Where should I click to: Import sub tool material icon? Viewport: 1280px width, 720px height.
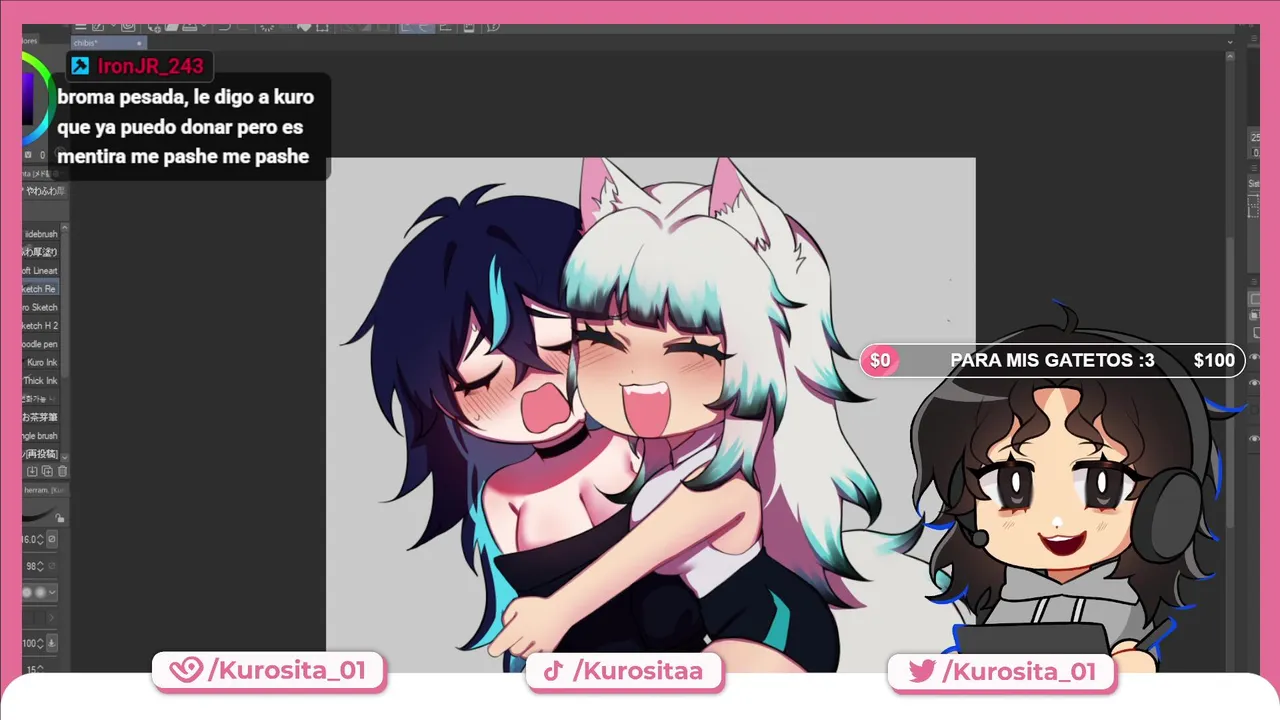(32, 471)
